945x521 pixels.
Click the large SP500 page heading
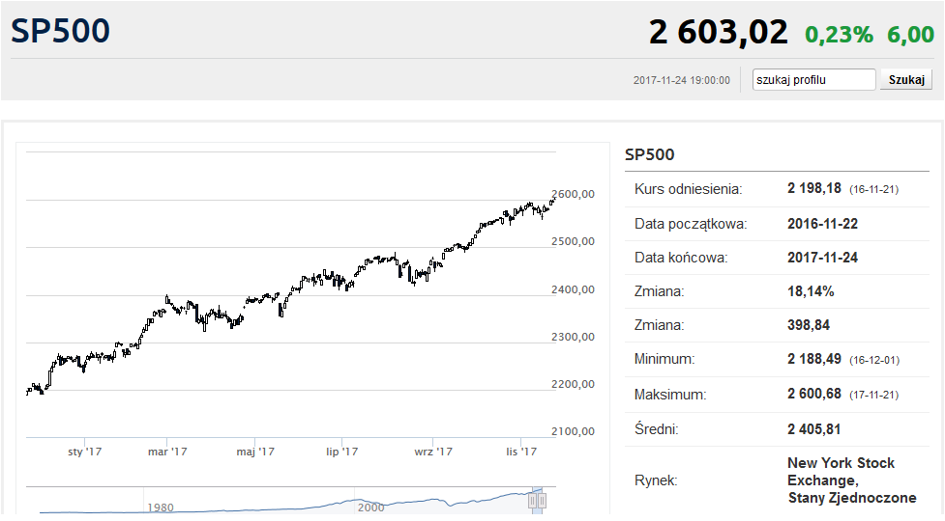coord(60,31)
